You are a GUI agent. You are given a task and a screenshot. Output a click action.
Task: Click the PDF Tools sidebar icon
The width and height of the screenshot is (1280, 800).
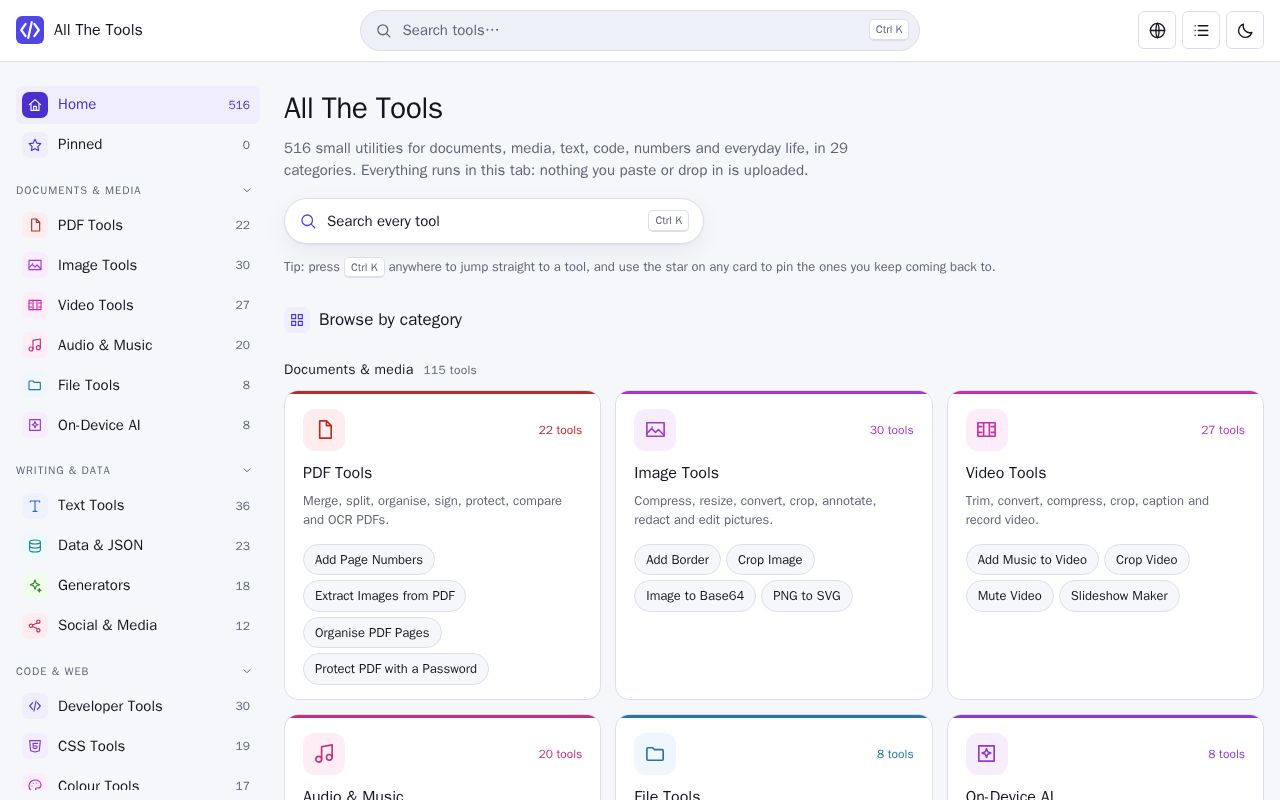coord(35,225)
